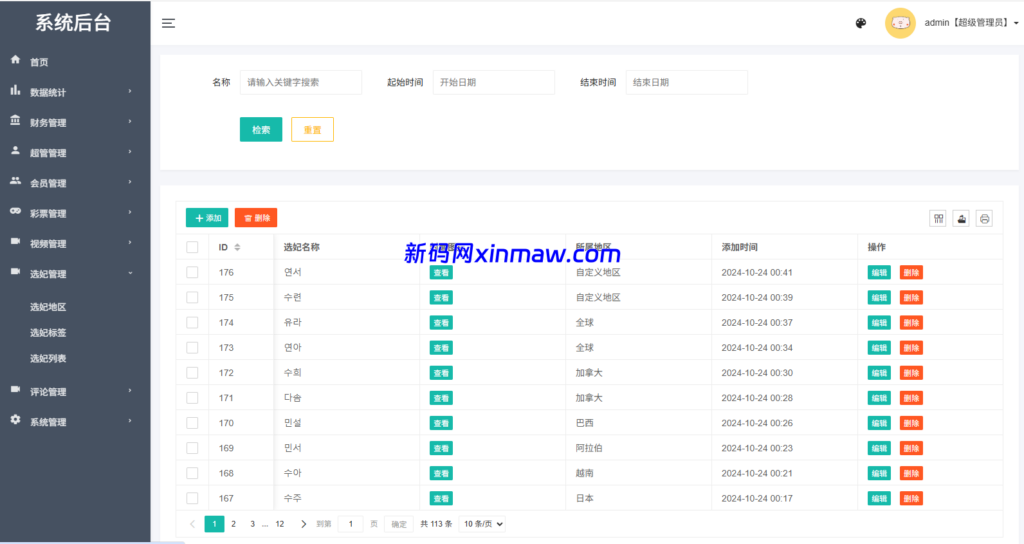
Task: Click 删除 for row ID 168
Action: [x=911, y=473]
